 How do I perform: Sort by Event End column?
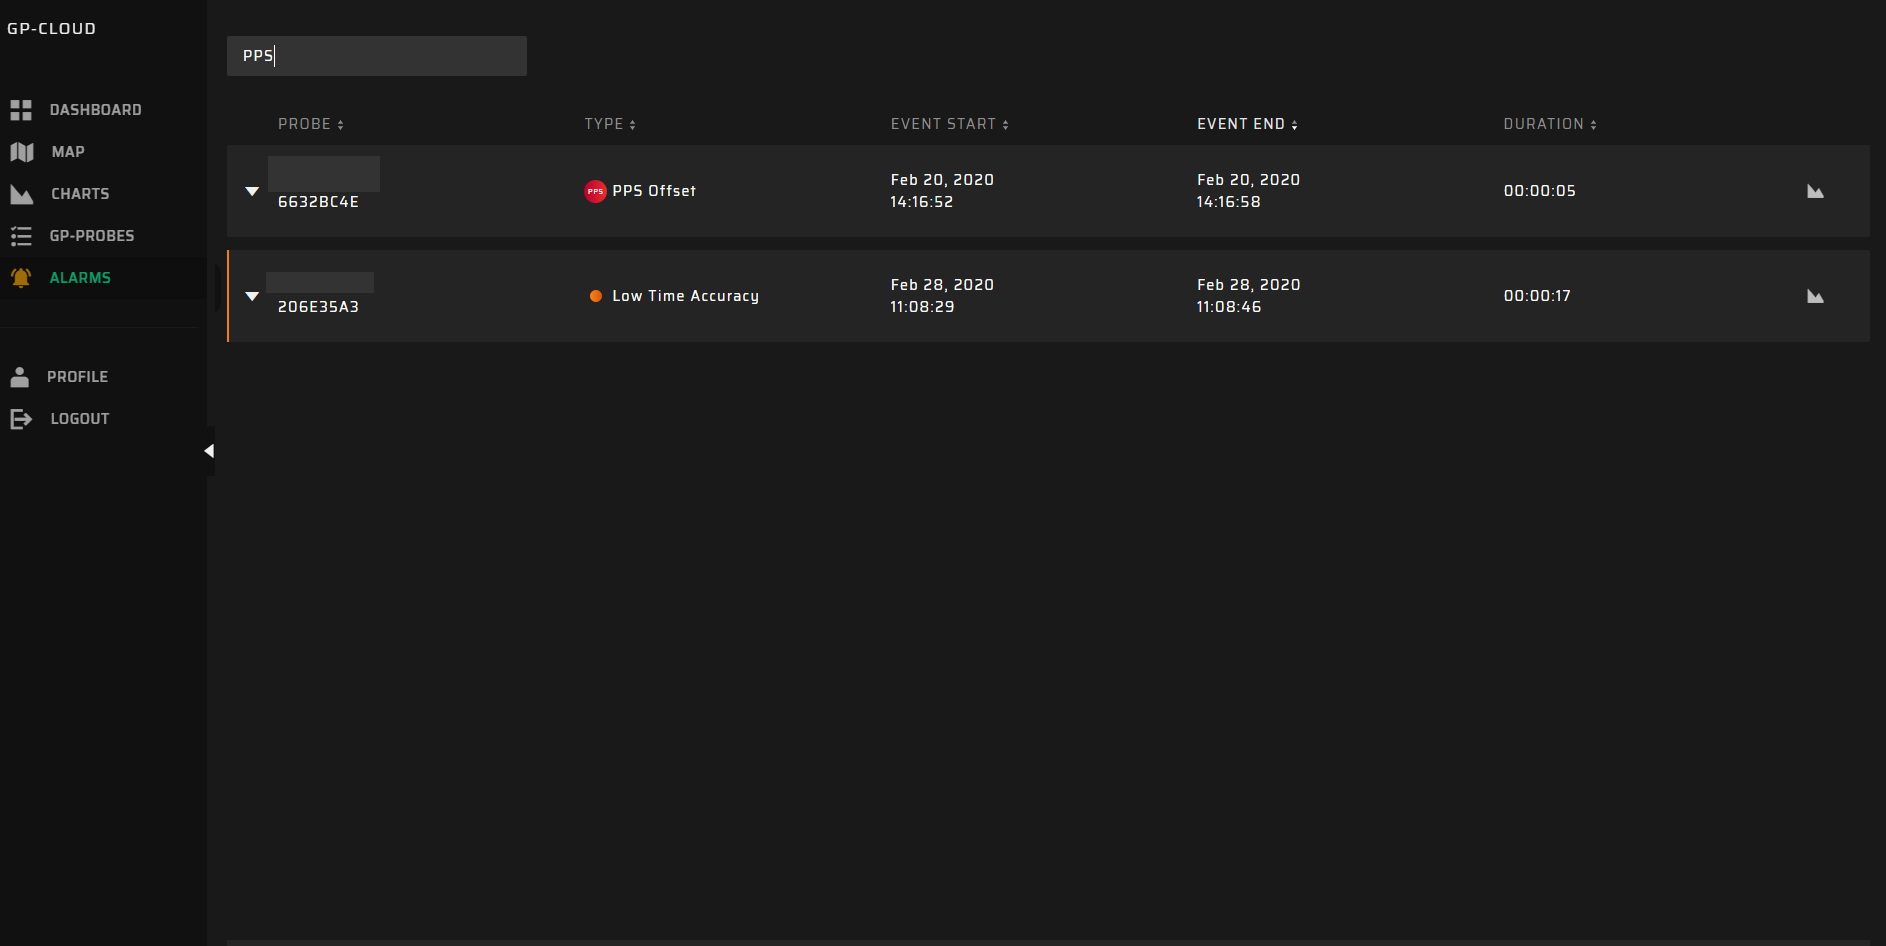click(1247, 124)
